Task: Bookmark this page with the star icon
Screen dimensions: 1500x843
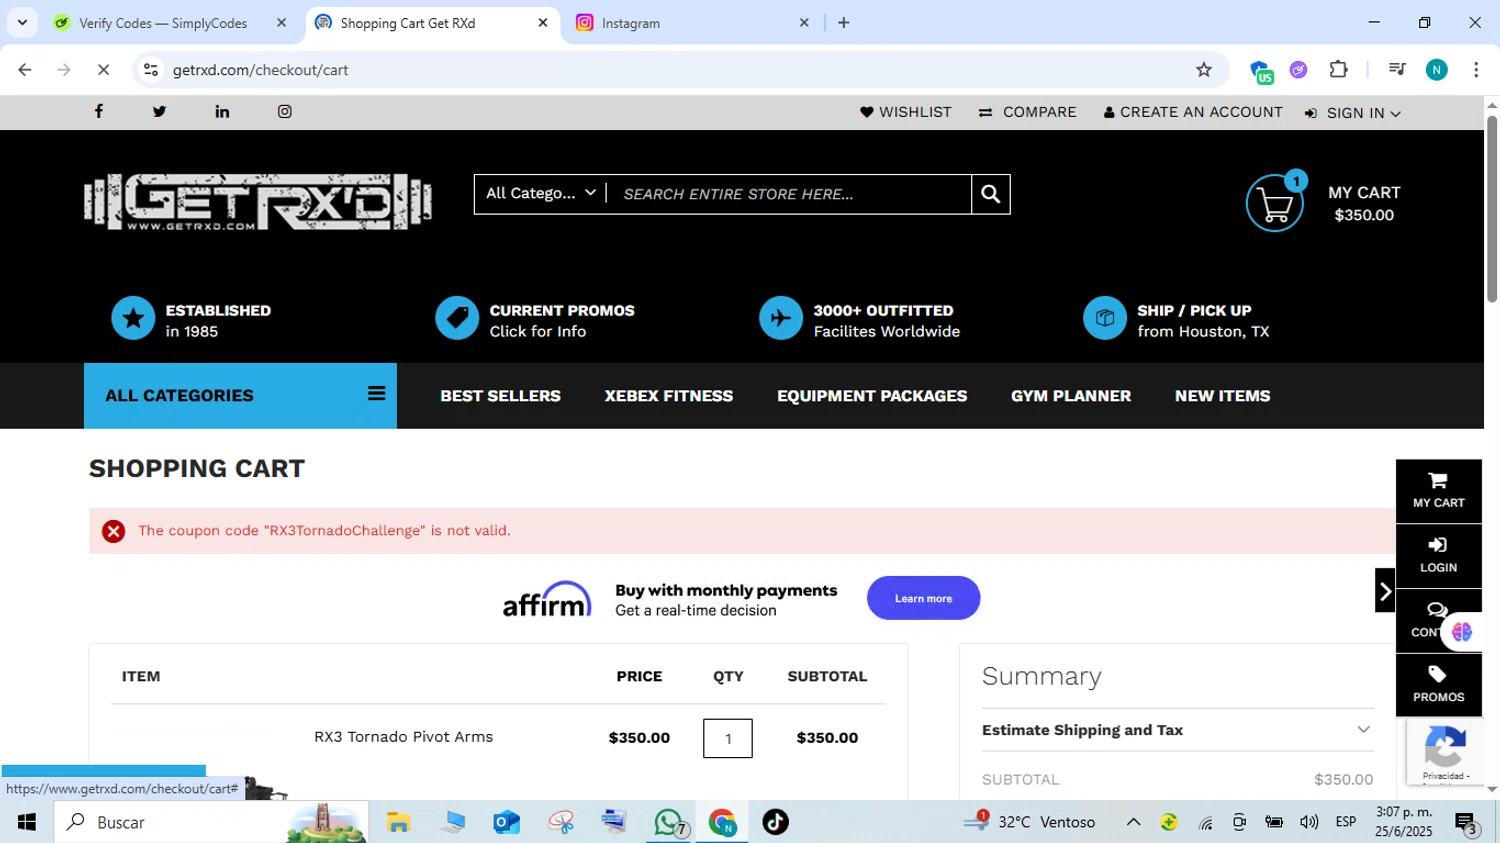Action: tap(1204, 70)
